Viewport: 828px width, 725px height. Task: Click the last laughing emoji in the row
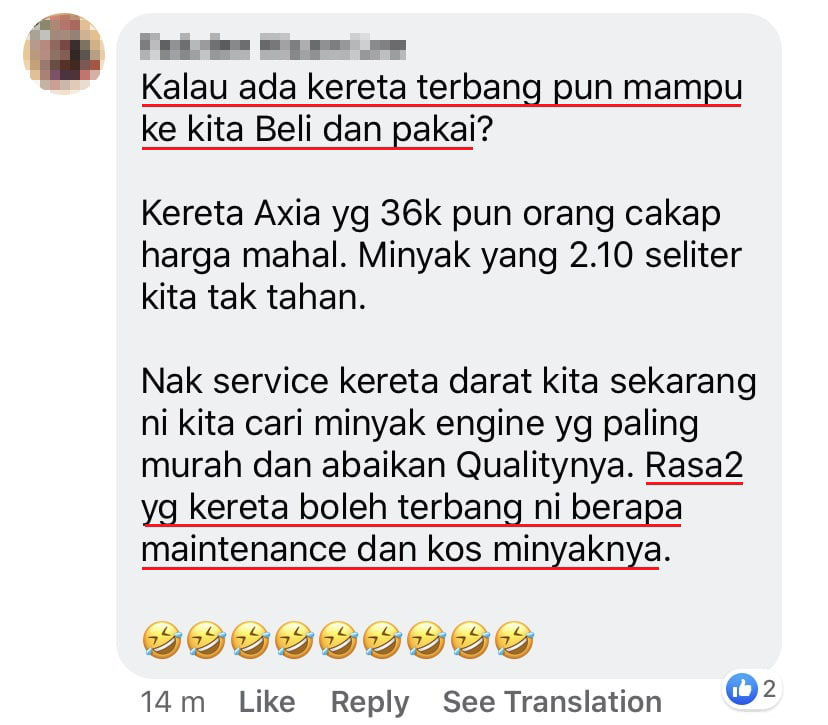tap(514, 640)
